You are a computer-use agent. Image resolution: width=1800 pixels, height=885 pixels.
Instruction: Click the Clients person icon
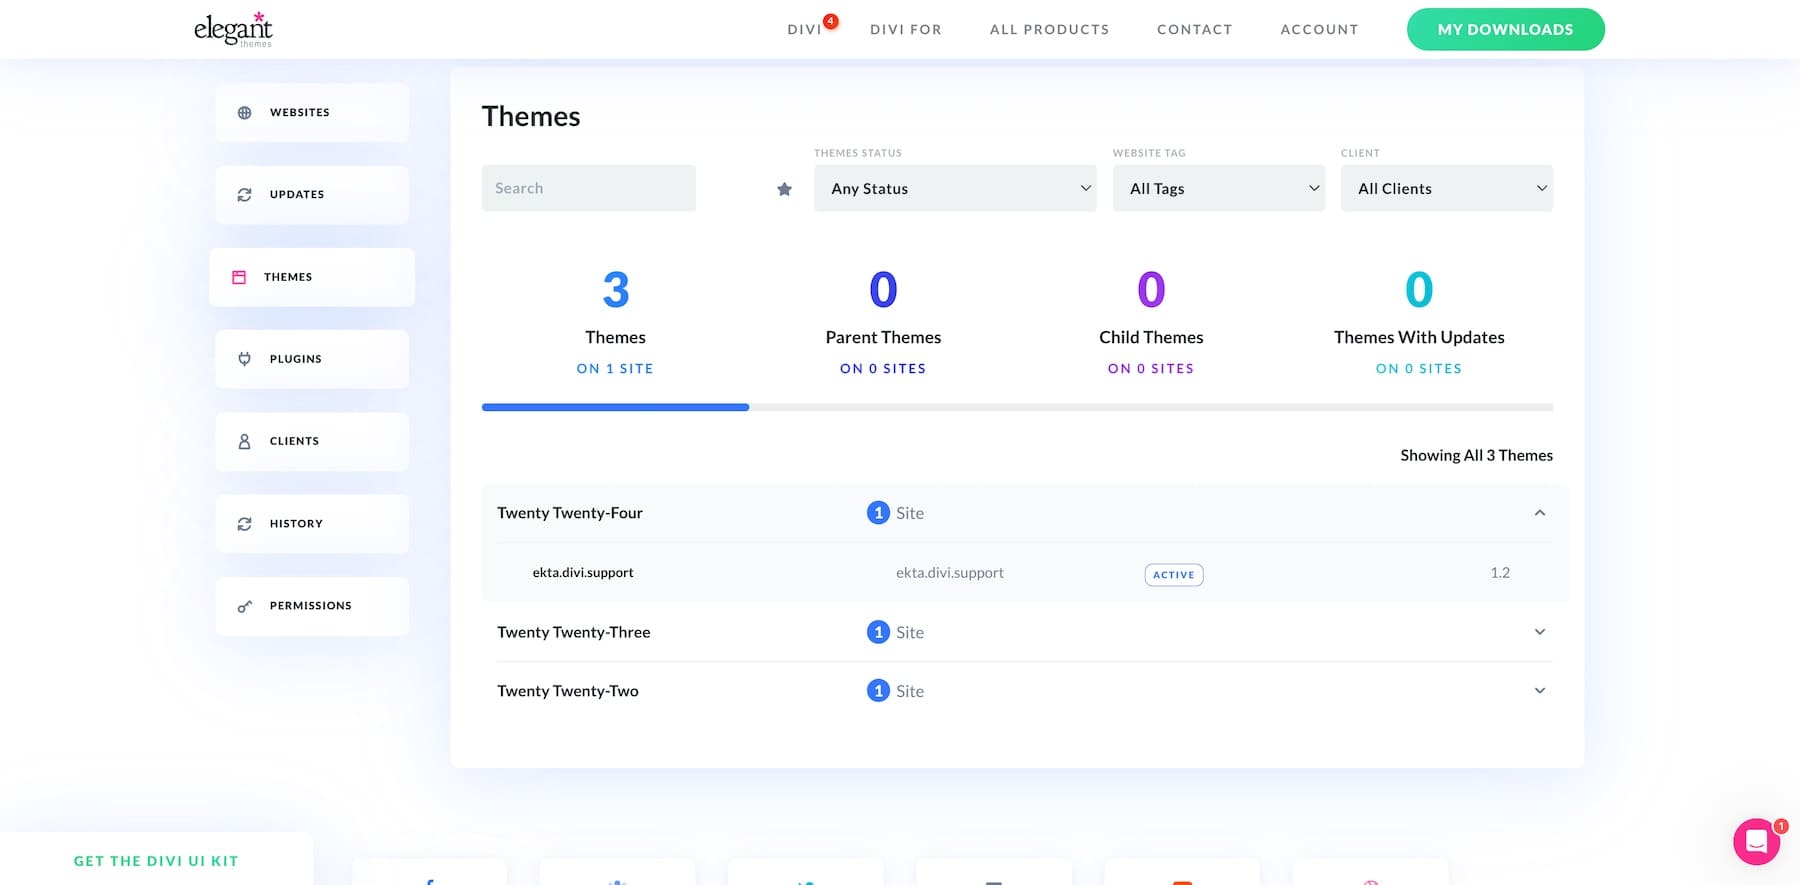pyautogui.click(x=244, y=441)
